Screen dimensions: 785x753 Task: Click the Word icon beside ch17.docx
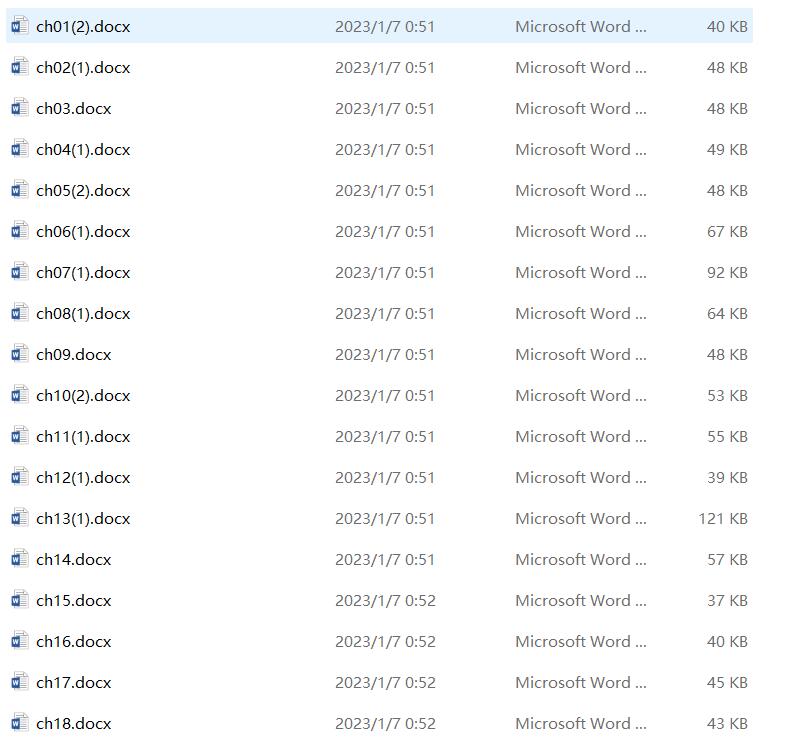(x=20, y=682)
